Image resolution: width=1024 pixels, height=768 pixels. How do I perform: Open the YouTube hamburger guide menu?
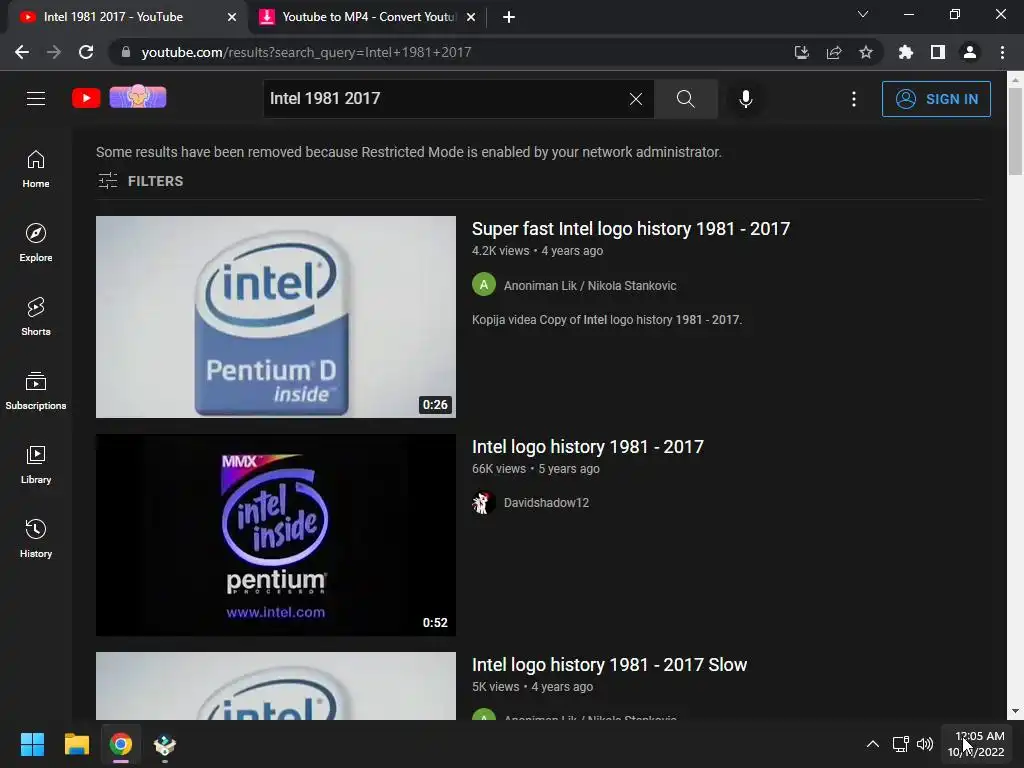tap(36, 99)
